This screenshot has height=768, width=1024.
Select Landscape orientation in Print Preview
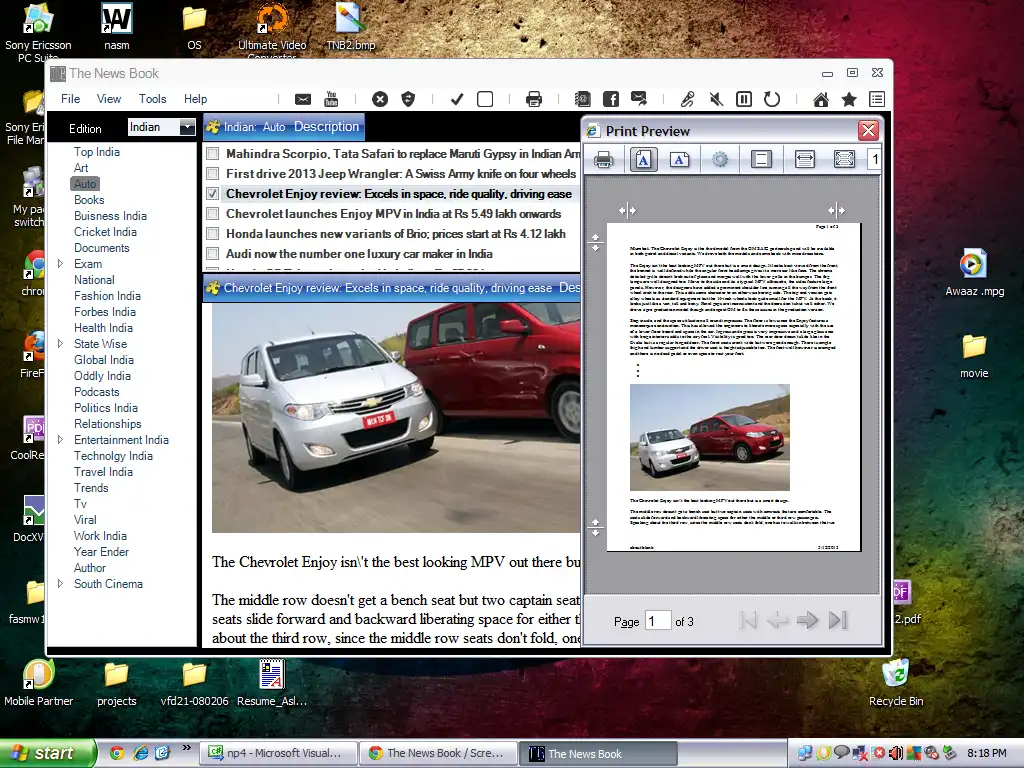679,159
